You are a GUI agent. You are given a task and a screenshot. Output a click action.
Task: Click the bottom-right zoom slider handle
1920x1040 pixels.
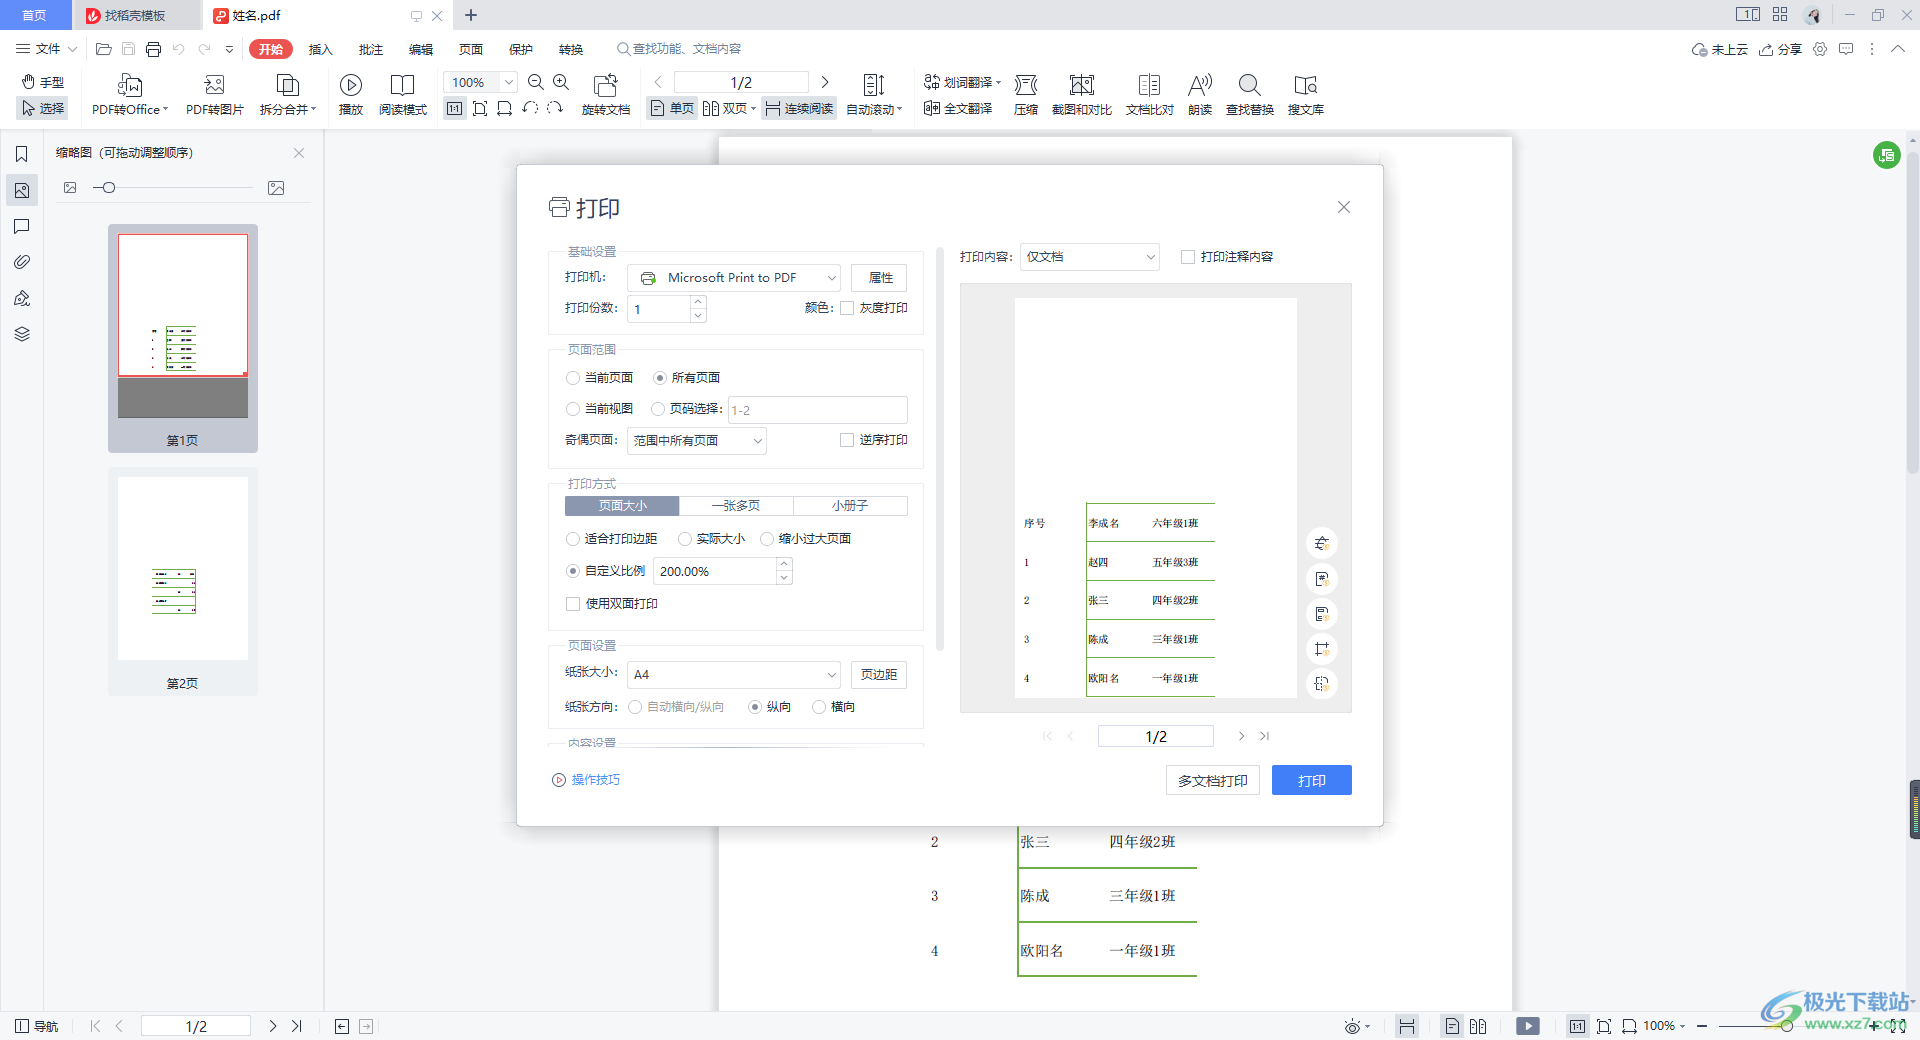click(x=1786, y=1026)
